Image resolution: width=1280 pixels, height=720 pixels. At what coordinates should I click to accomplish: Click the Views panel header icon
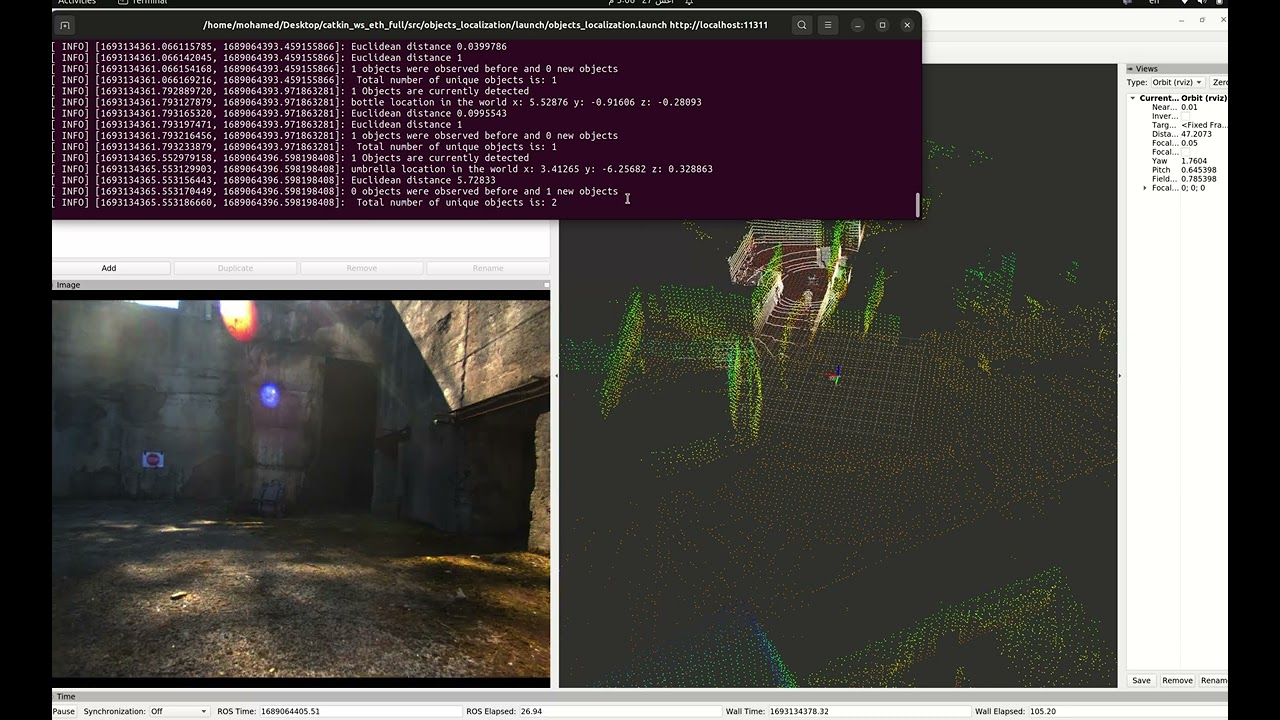tap(1131, 69)
